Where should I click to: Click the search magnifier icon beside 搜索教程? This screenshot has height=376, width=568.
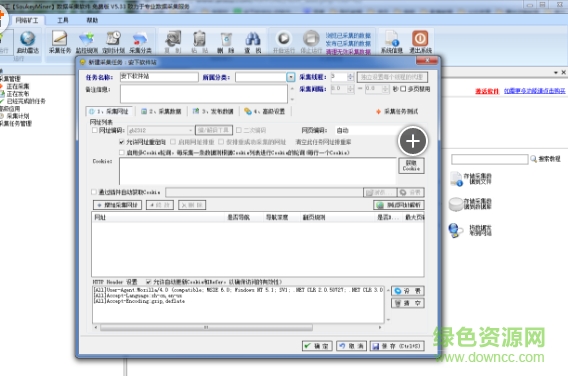coord(534,159)
